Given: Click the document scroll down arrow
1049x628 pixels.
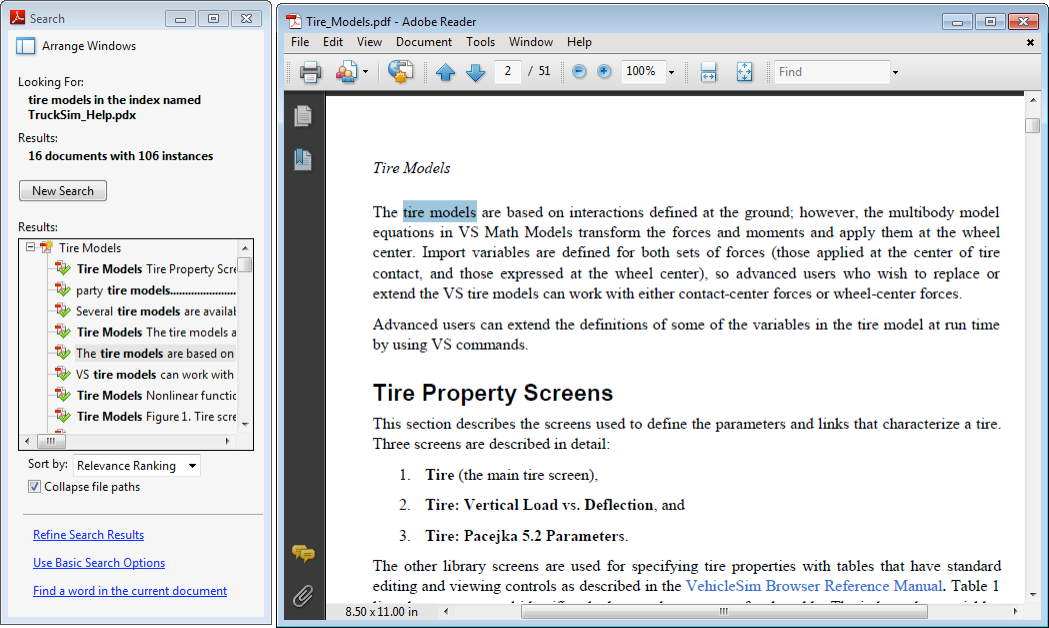Looking at the screenshot, I should point(1033,595).
